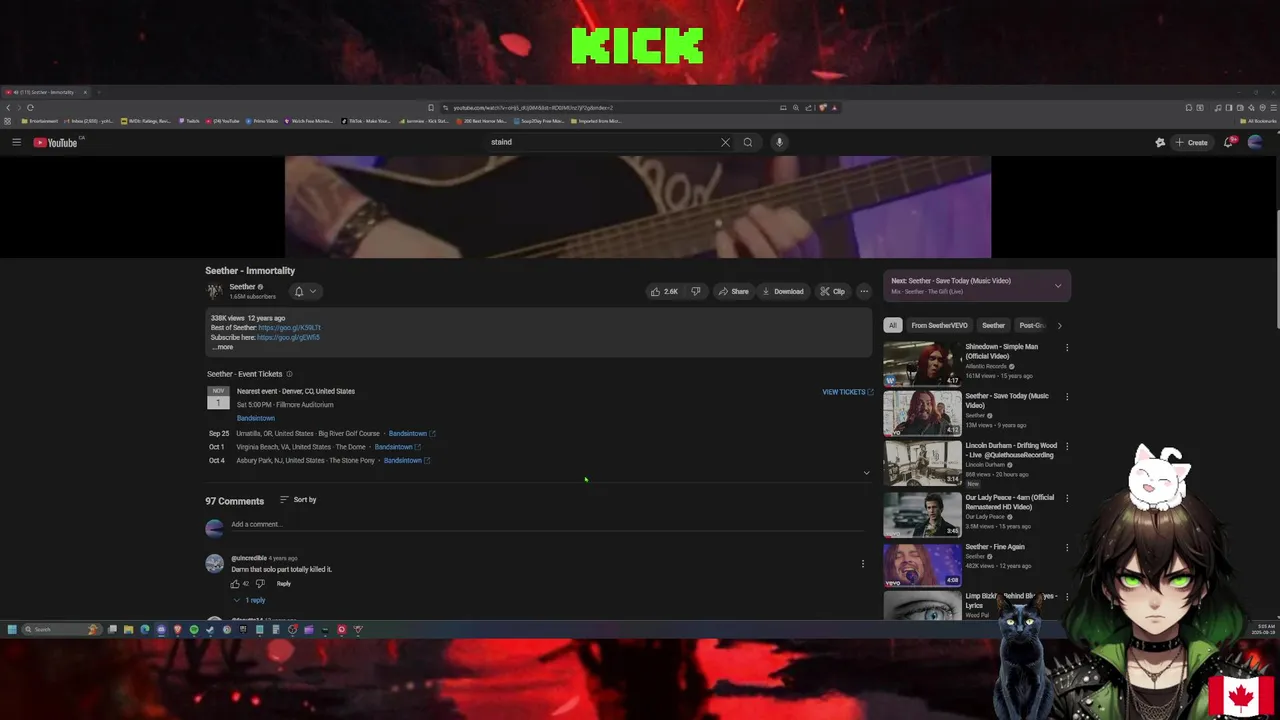Open Spotify from the taskbar

coord(194,629)
